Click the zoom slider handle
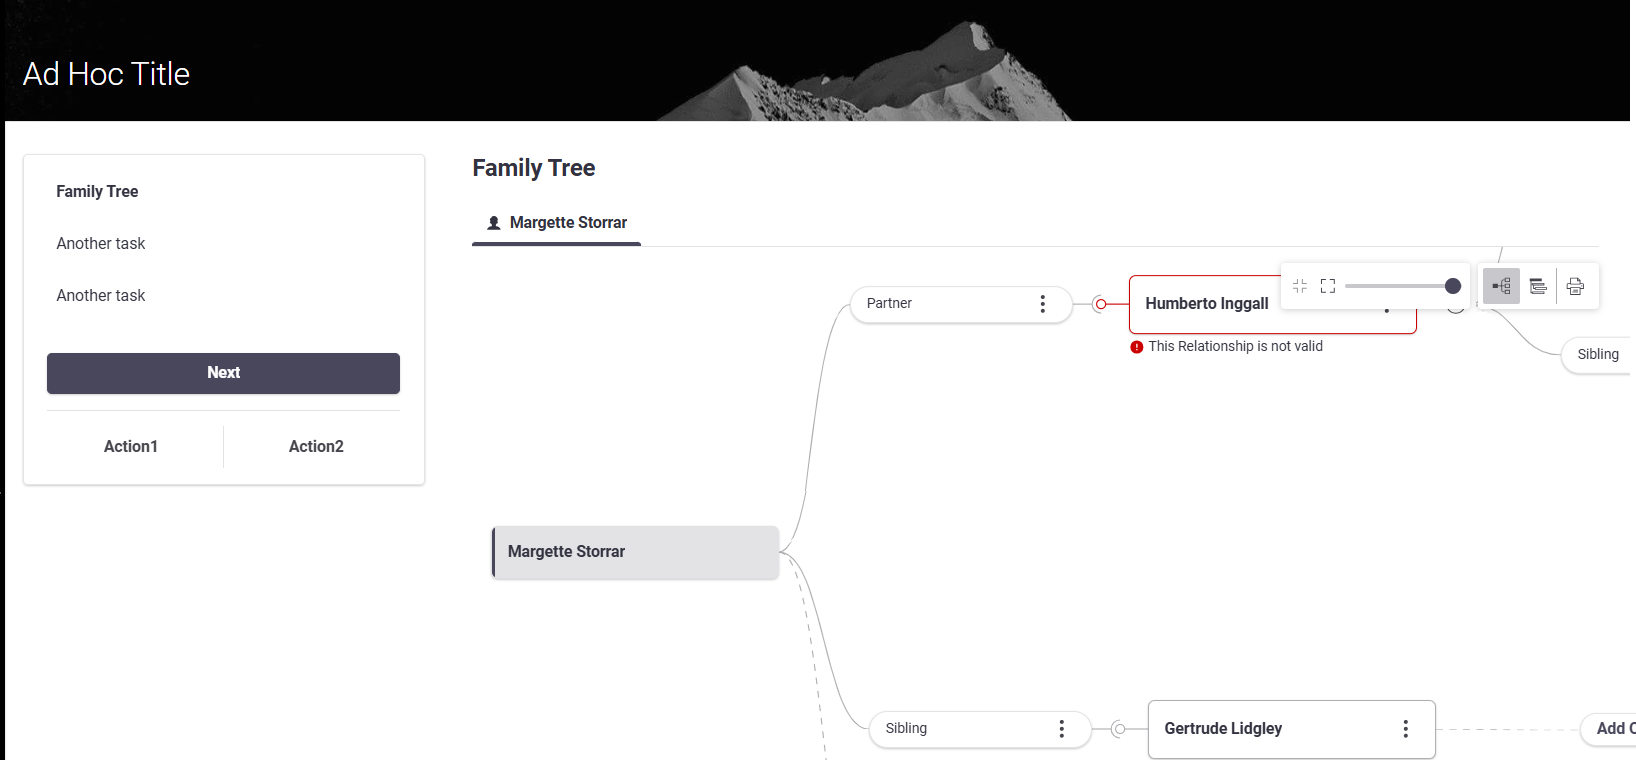The height and width of the screenshot is (760, 1636). click(1453, 286)
